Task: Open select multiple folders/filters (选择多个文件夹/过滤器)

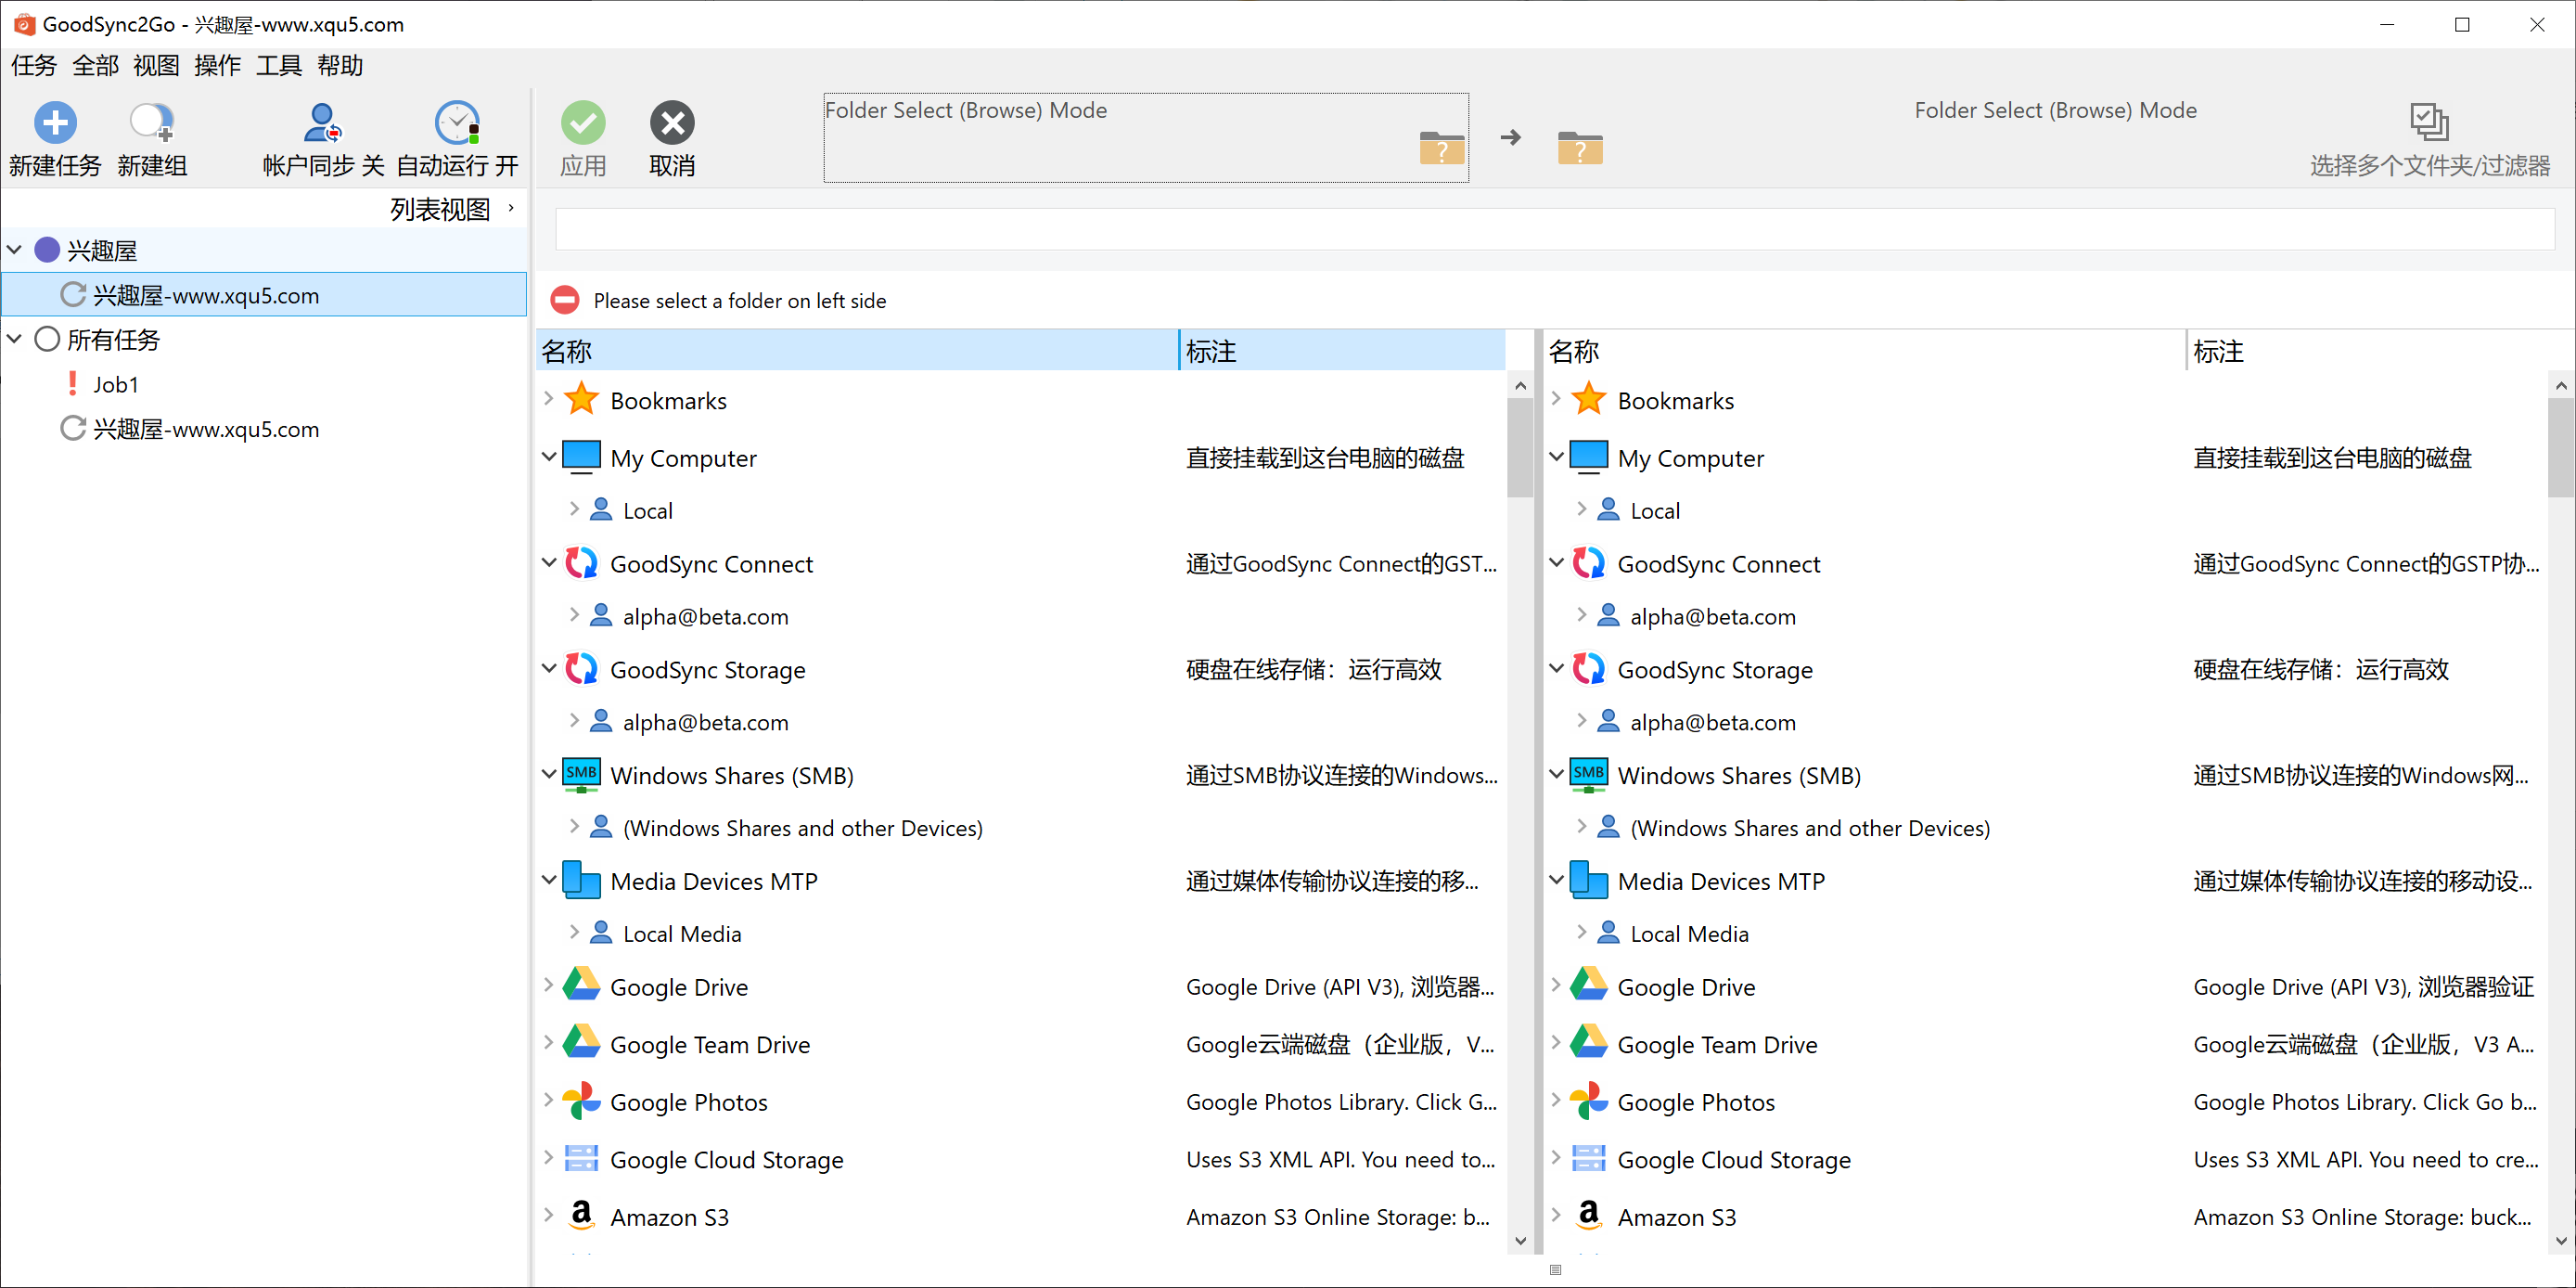Action: (2429, 140)
